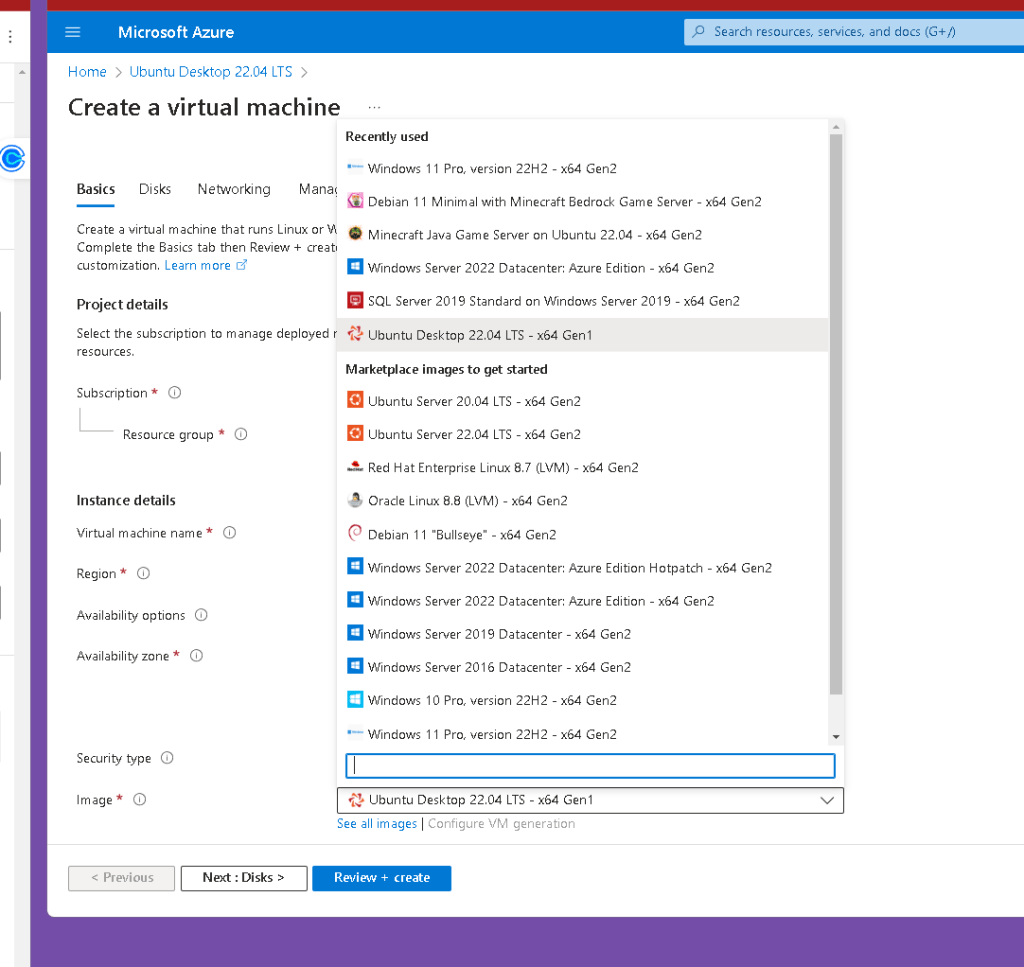Click the Review + create button

point(381,878)
